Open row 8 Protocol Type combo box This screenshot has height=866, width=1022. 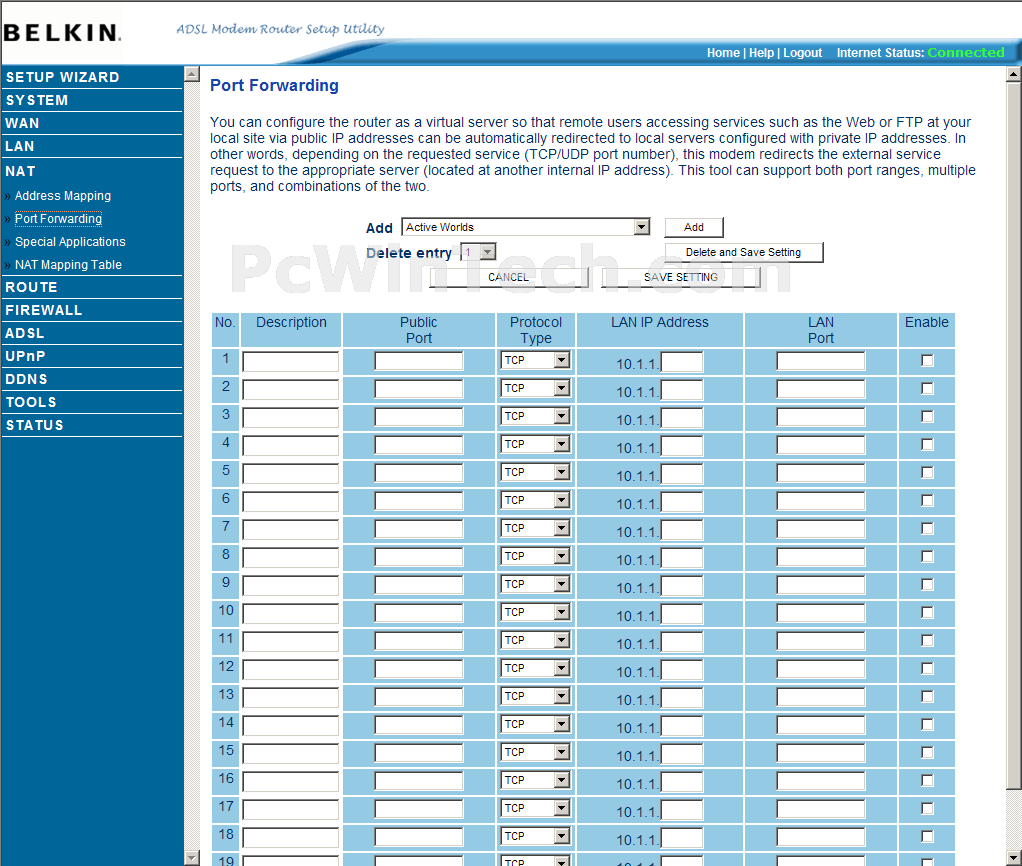pos(535,556)
